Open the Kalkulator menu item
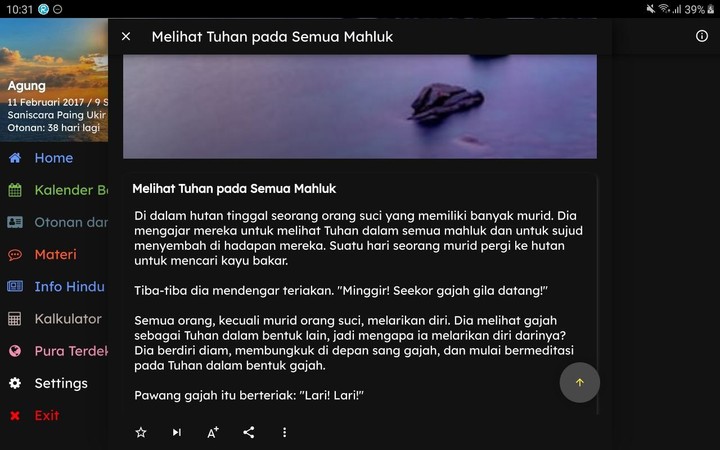 54,319
